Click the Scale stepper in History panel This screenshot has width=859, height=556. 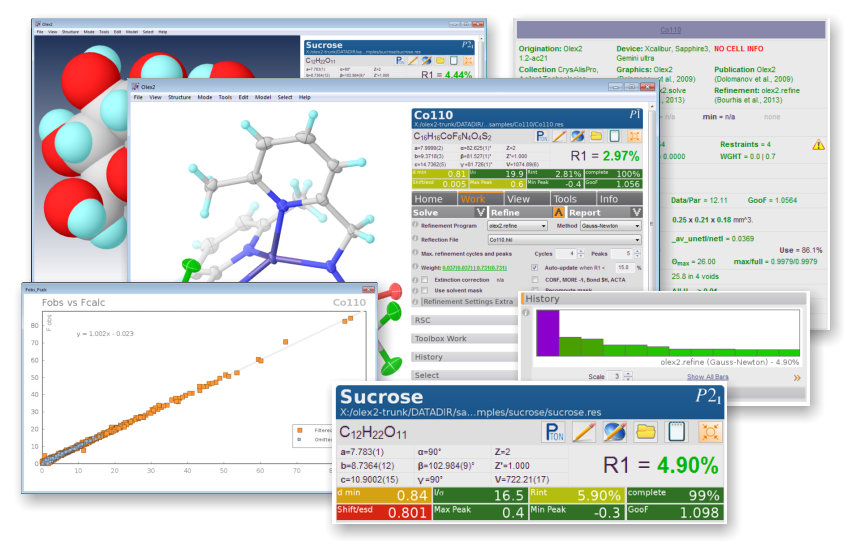coord(628,376)
